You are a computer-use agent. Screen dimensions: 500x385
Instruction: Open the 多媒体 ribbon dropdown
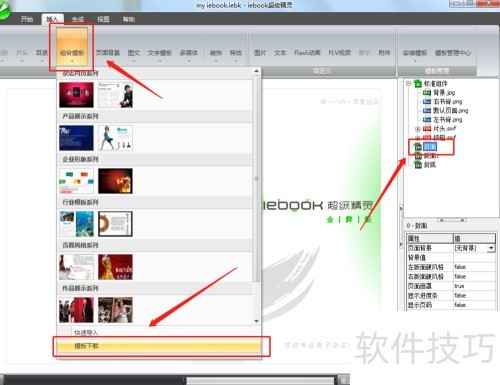click(189, 55)
